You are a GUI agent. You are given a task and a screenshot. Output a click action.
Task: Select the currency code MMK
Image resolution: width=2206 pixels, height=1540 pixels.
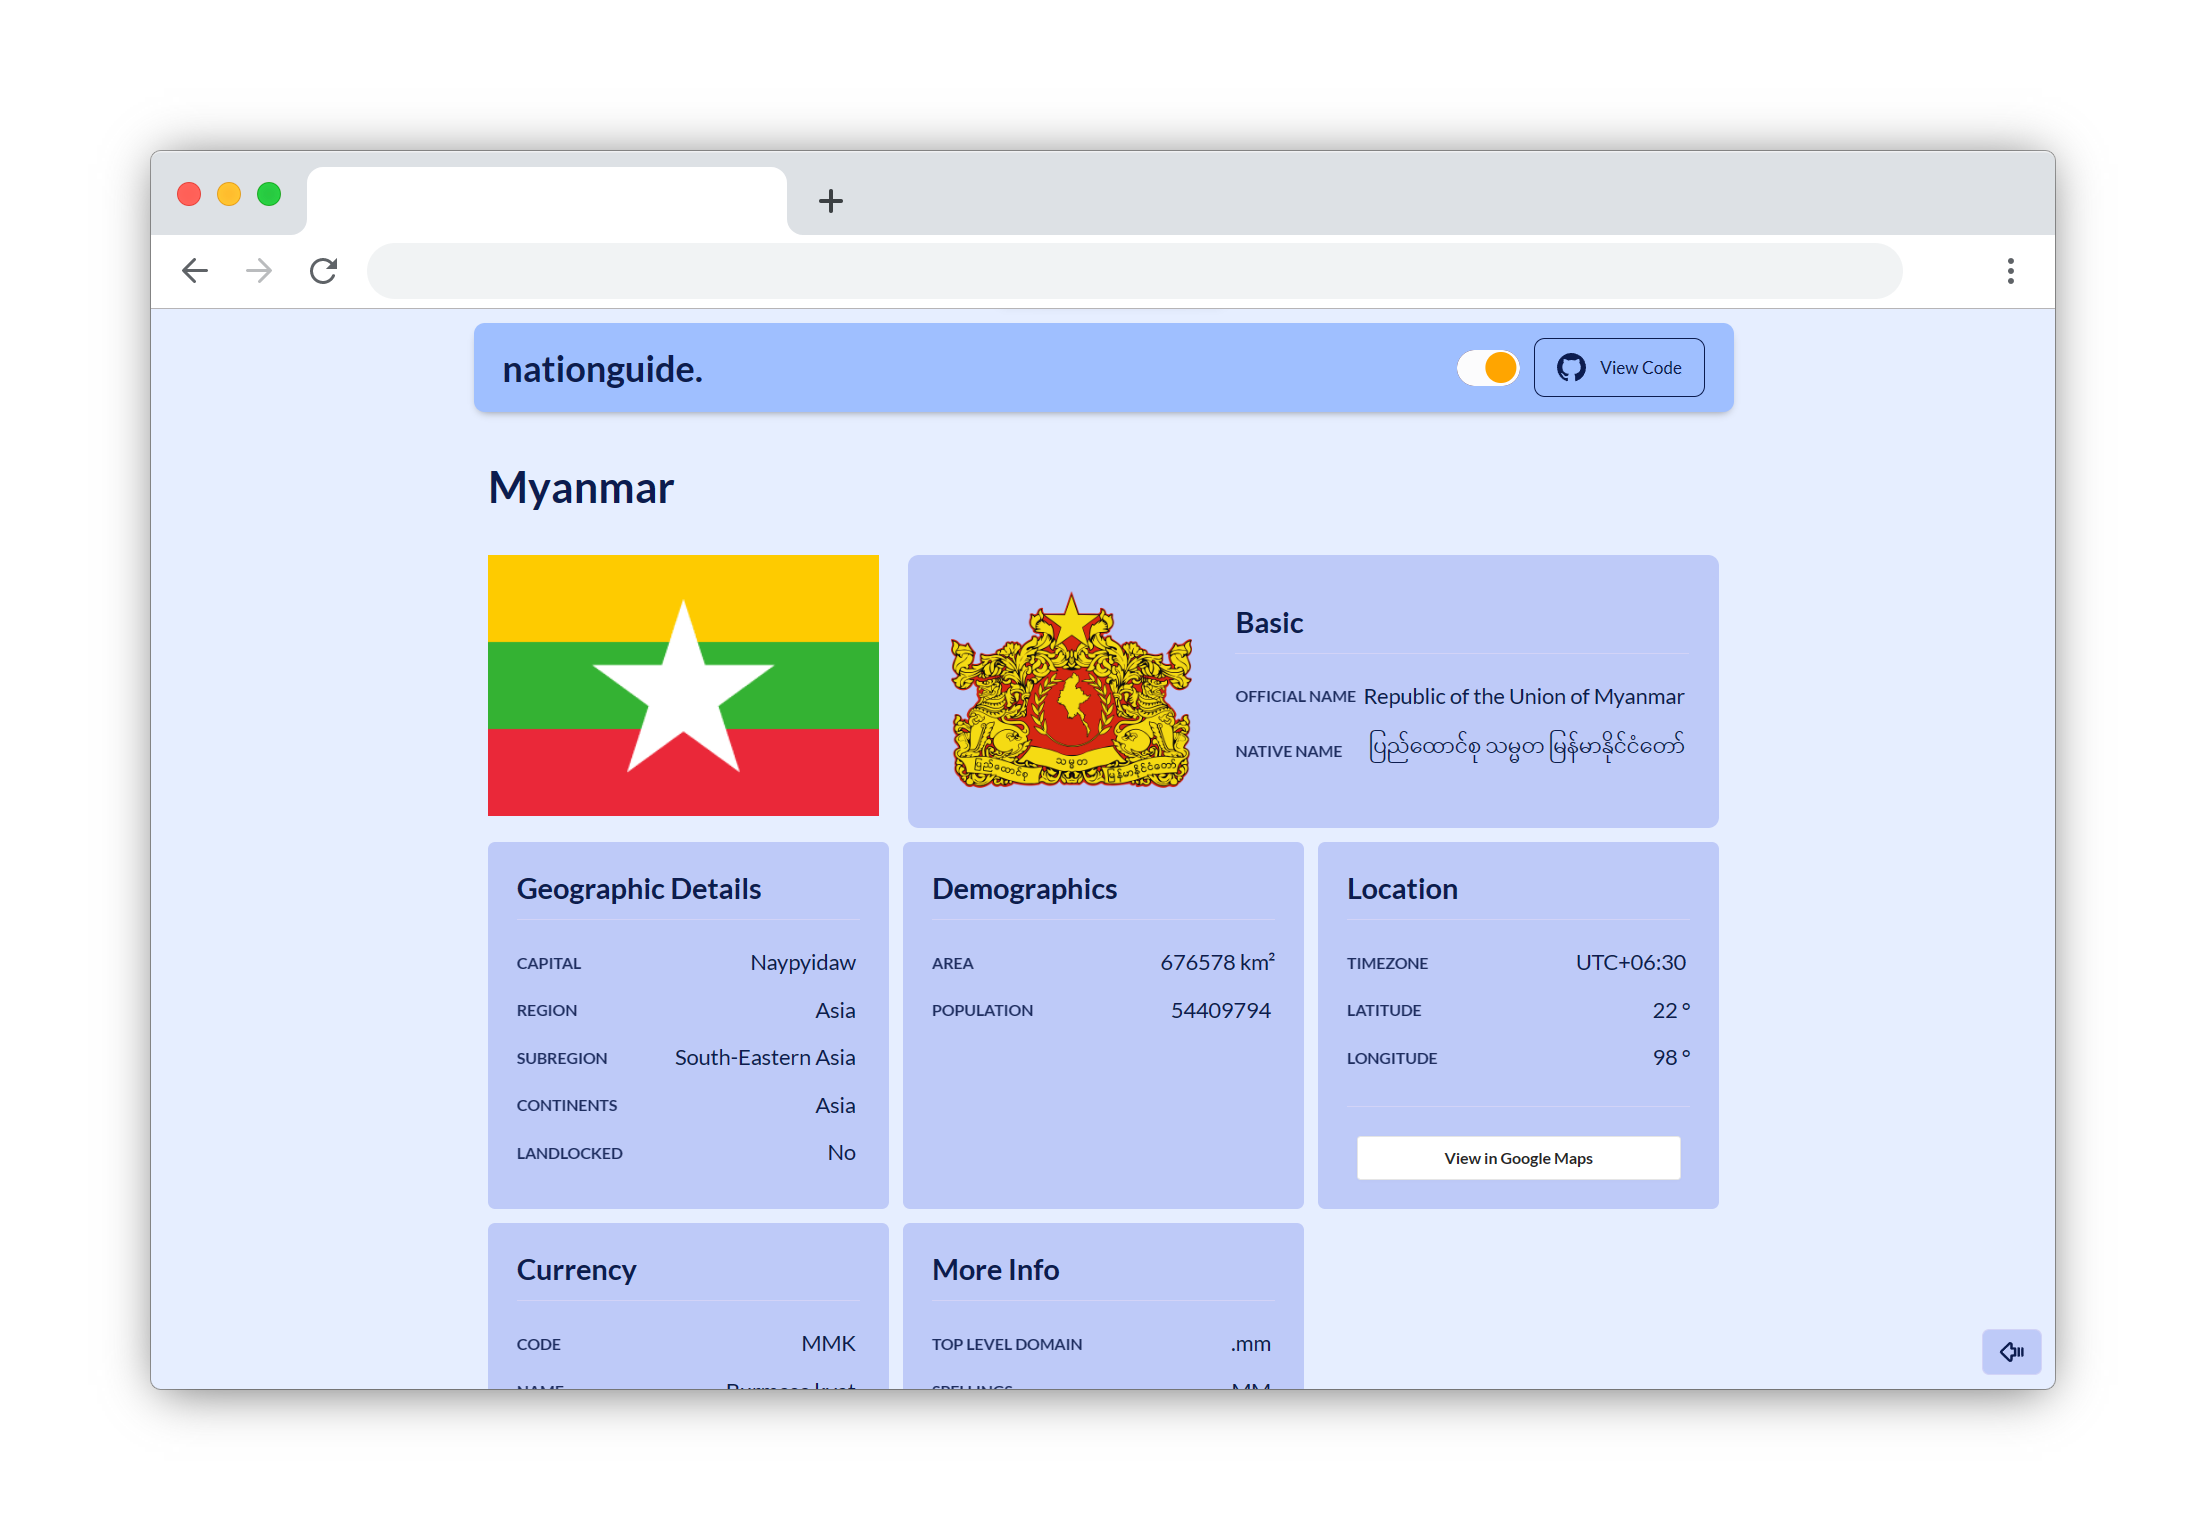pyautogui.click(x=828, y=1343)
